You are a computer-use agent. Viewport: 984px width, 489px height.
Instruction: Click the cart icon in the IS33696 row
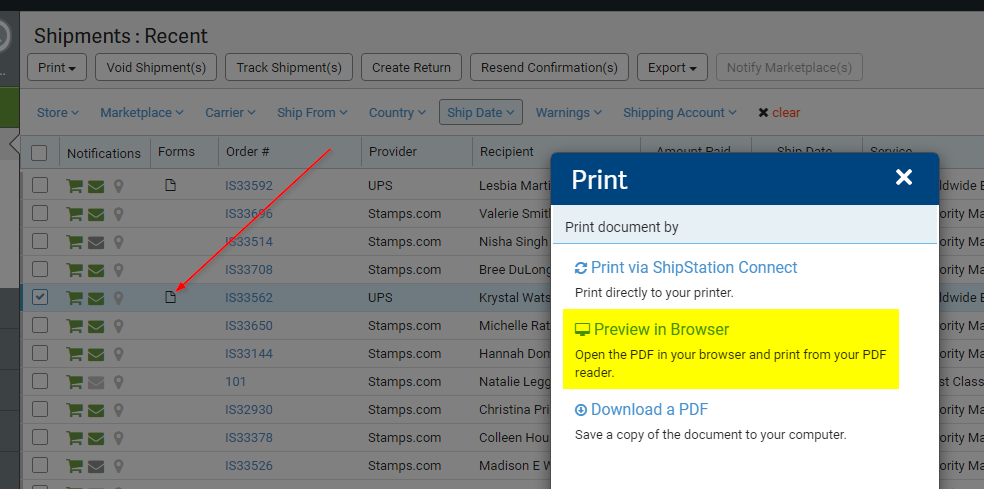(75, 214)
